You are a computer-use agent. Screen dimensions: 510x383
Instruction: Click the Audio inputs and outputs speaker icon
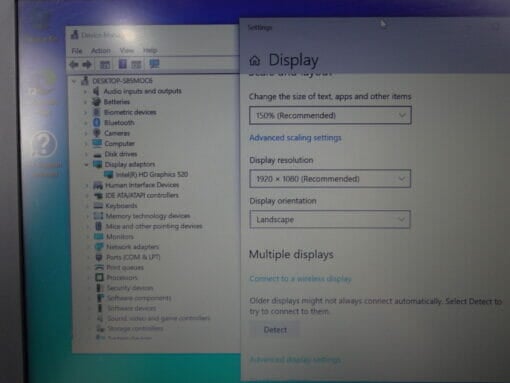tap(96, 91)
